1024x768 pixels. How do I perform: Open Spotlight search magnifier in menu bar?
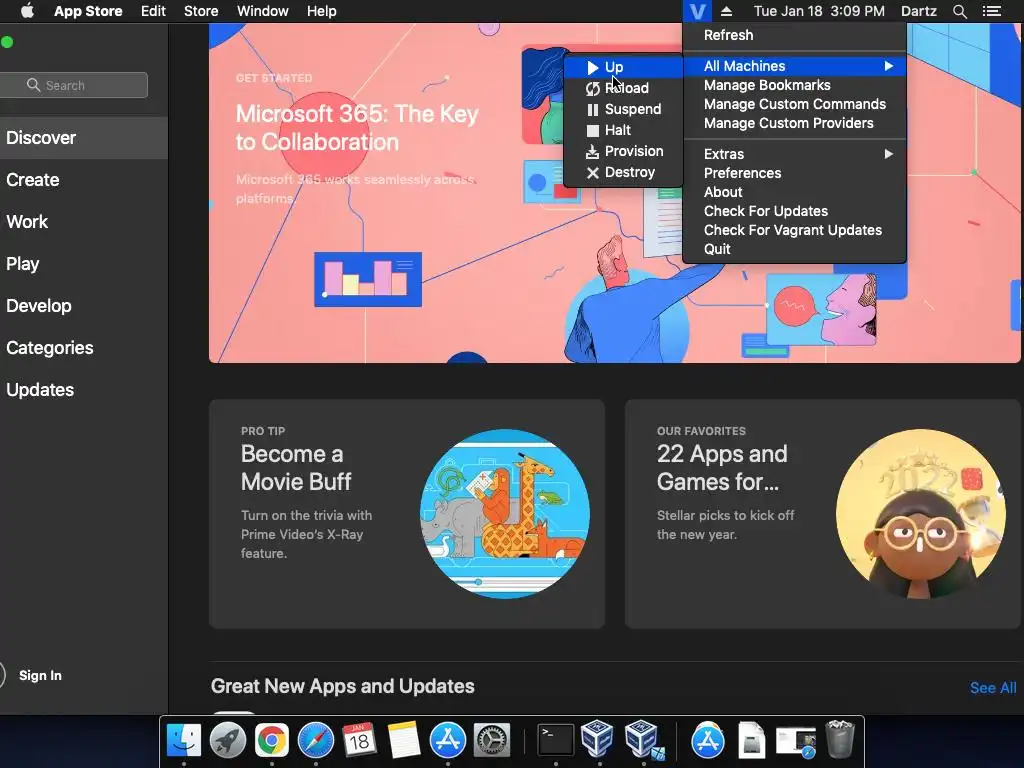(x=959, y=11)
